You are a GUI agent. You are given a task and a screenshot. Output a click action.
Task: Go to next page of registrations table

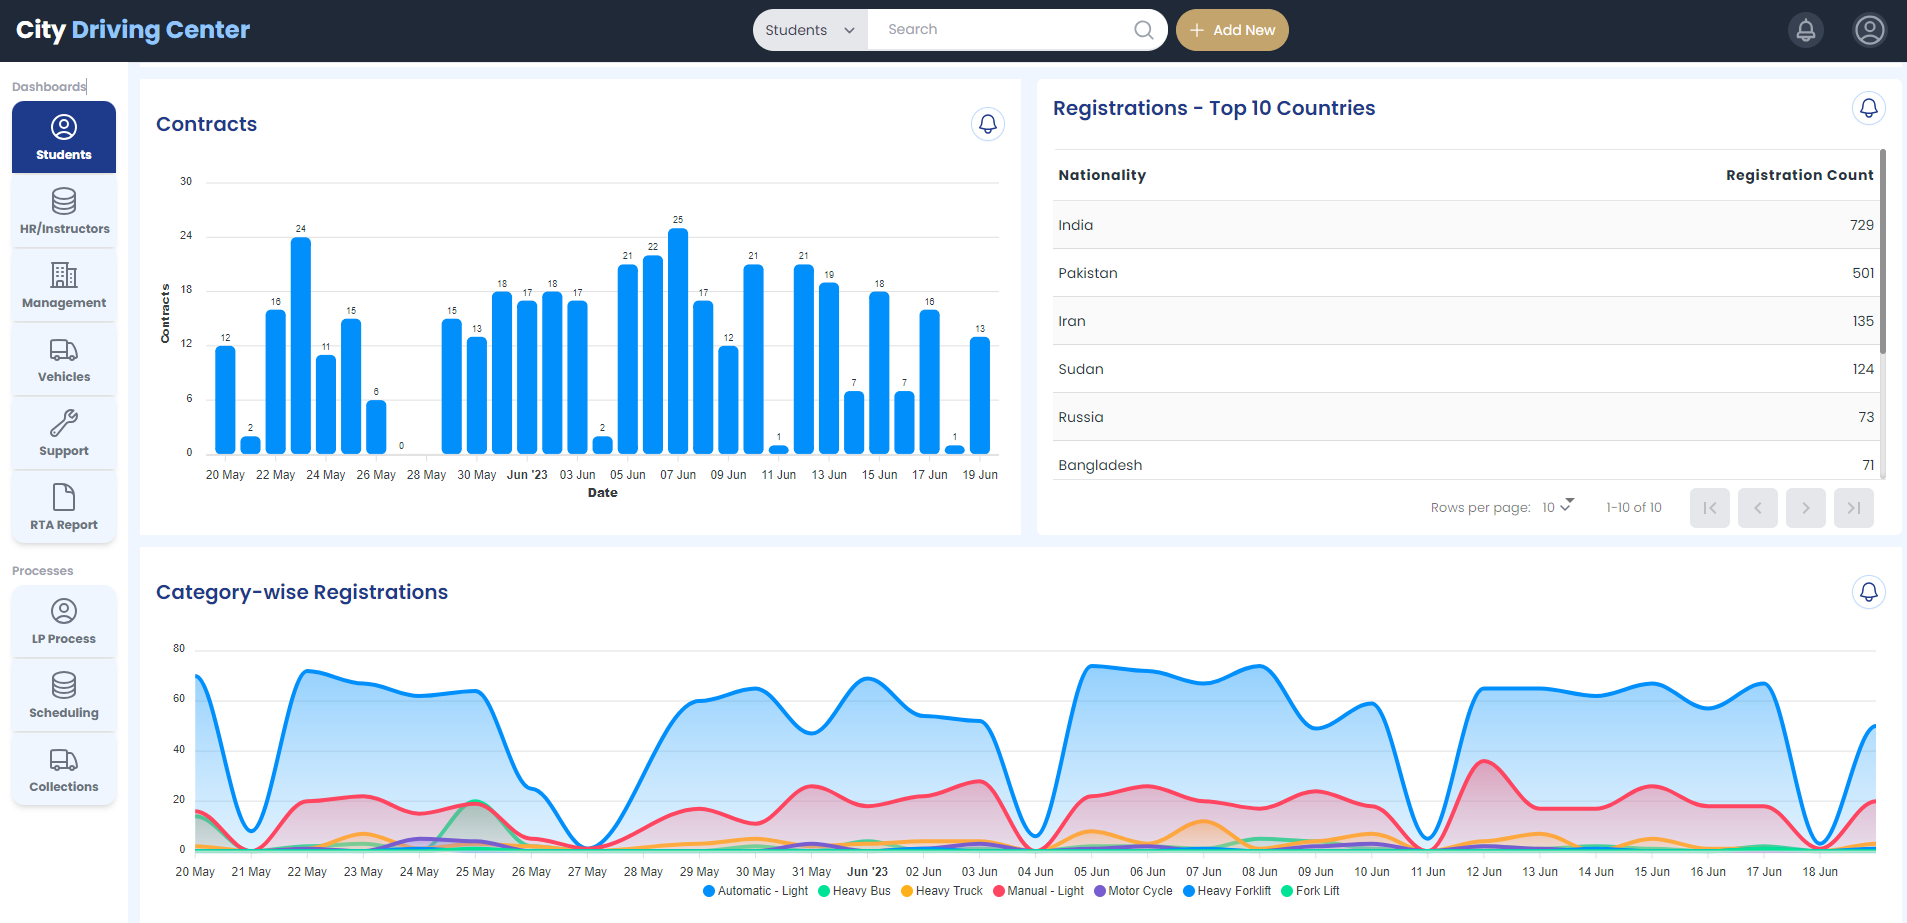(1805, 508)
